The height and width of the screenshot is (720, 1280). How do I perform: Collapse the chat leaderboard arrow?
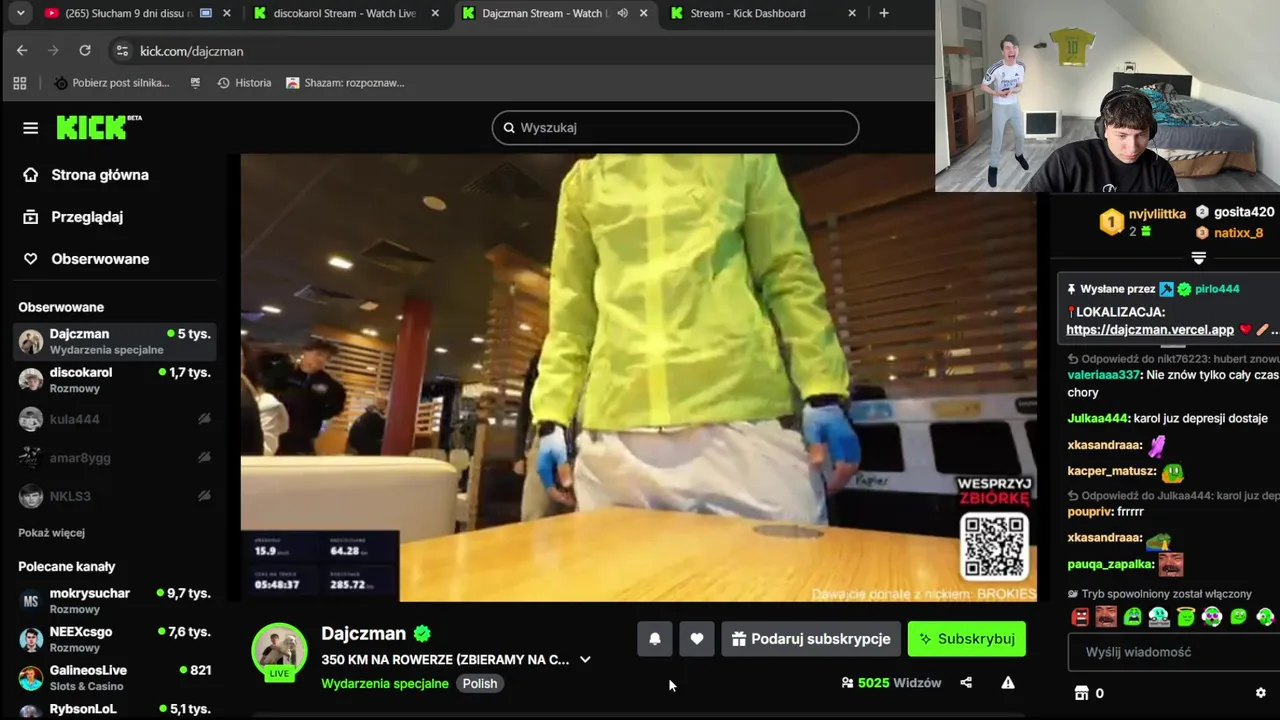1199,258
